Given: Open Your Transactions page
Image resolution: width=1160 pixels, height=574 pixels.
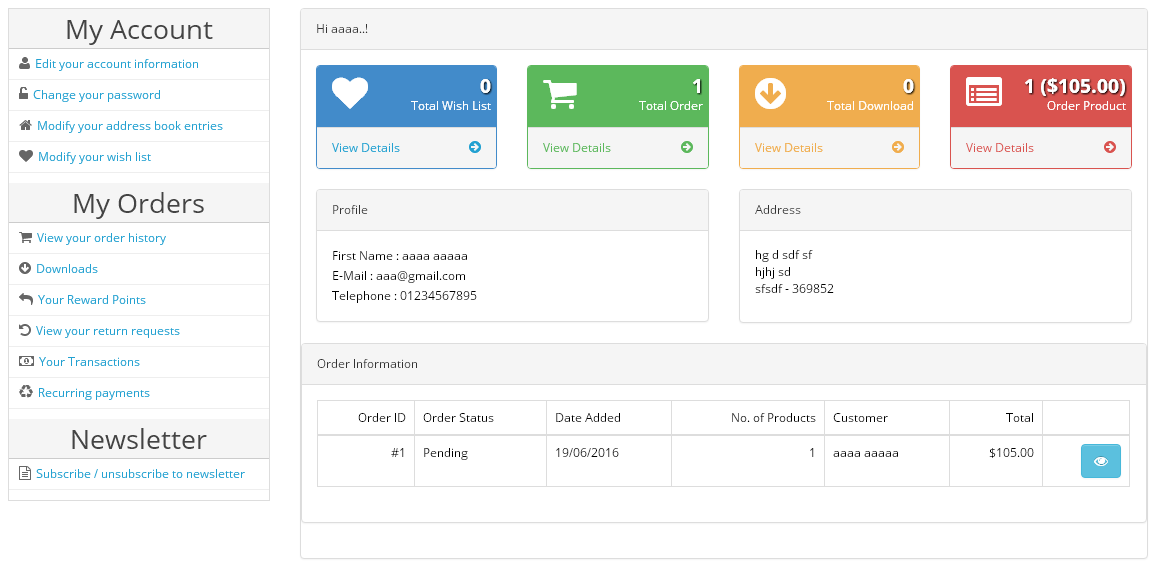Looking at the screenshot, I should pyautogui.click(x=89, y=362).
